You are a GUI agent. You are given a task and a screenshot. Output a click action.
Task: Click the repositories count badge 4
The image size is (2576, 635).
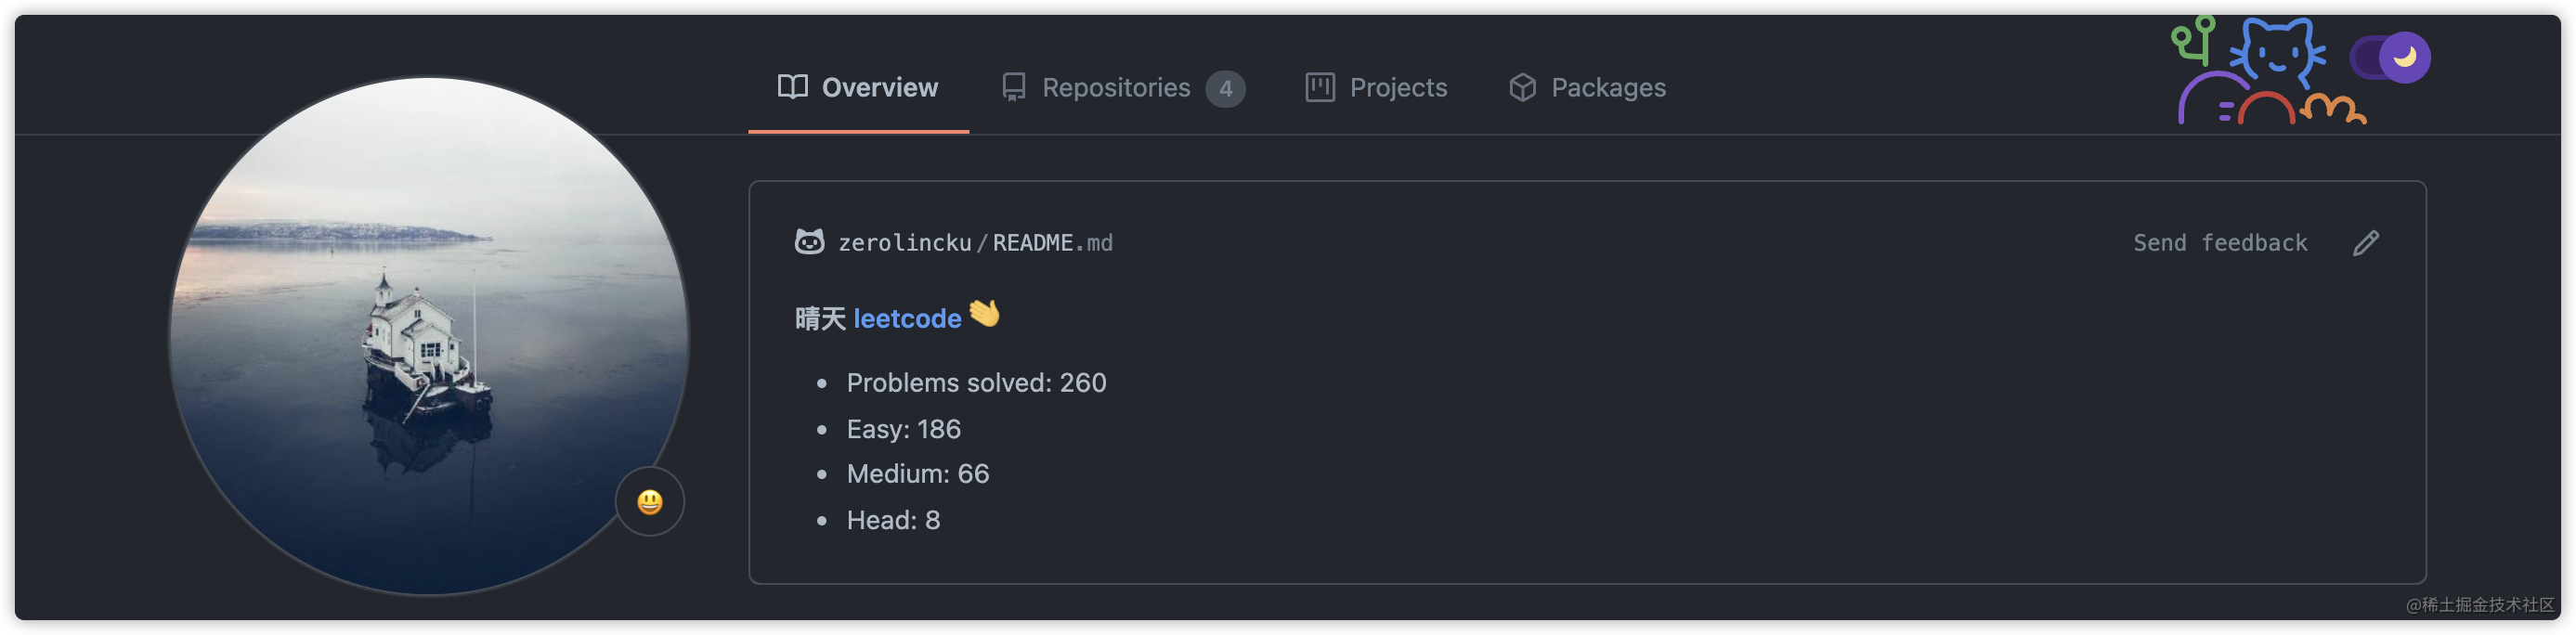pos(1224,89)
